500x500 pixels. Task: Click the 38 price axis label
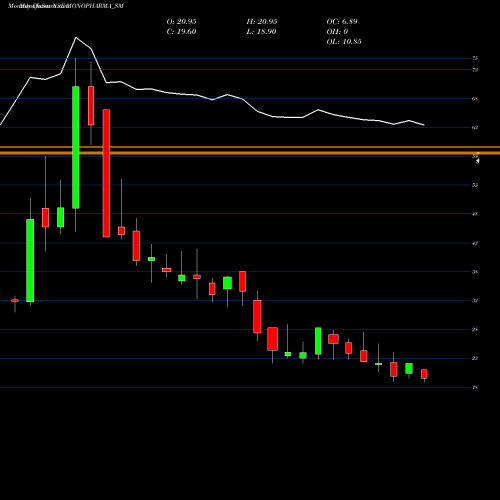pos(475,272)
